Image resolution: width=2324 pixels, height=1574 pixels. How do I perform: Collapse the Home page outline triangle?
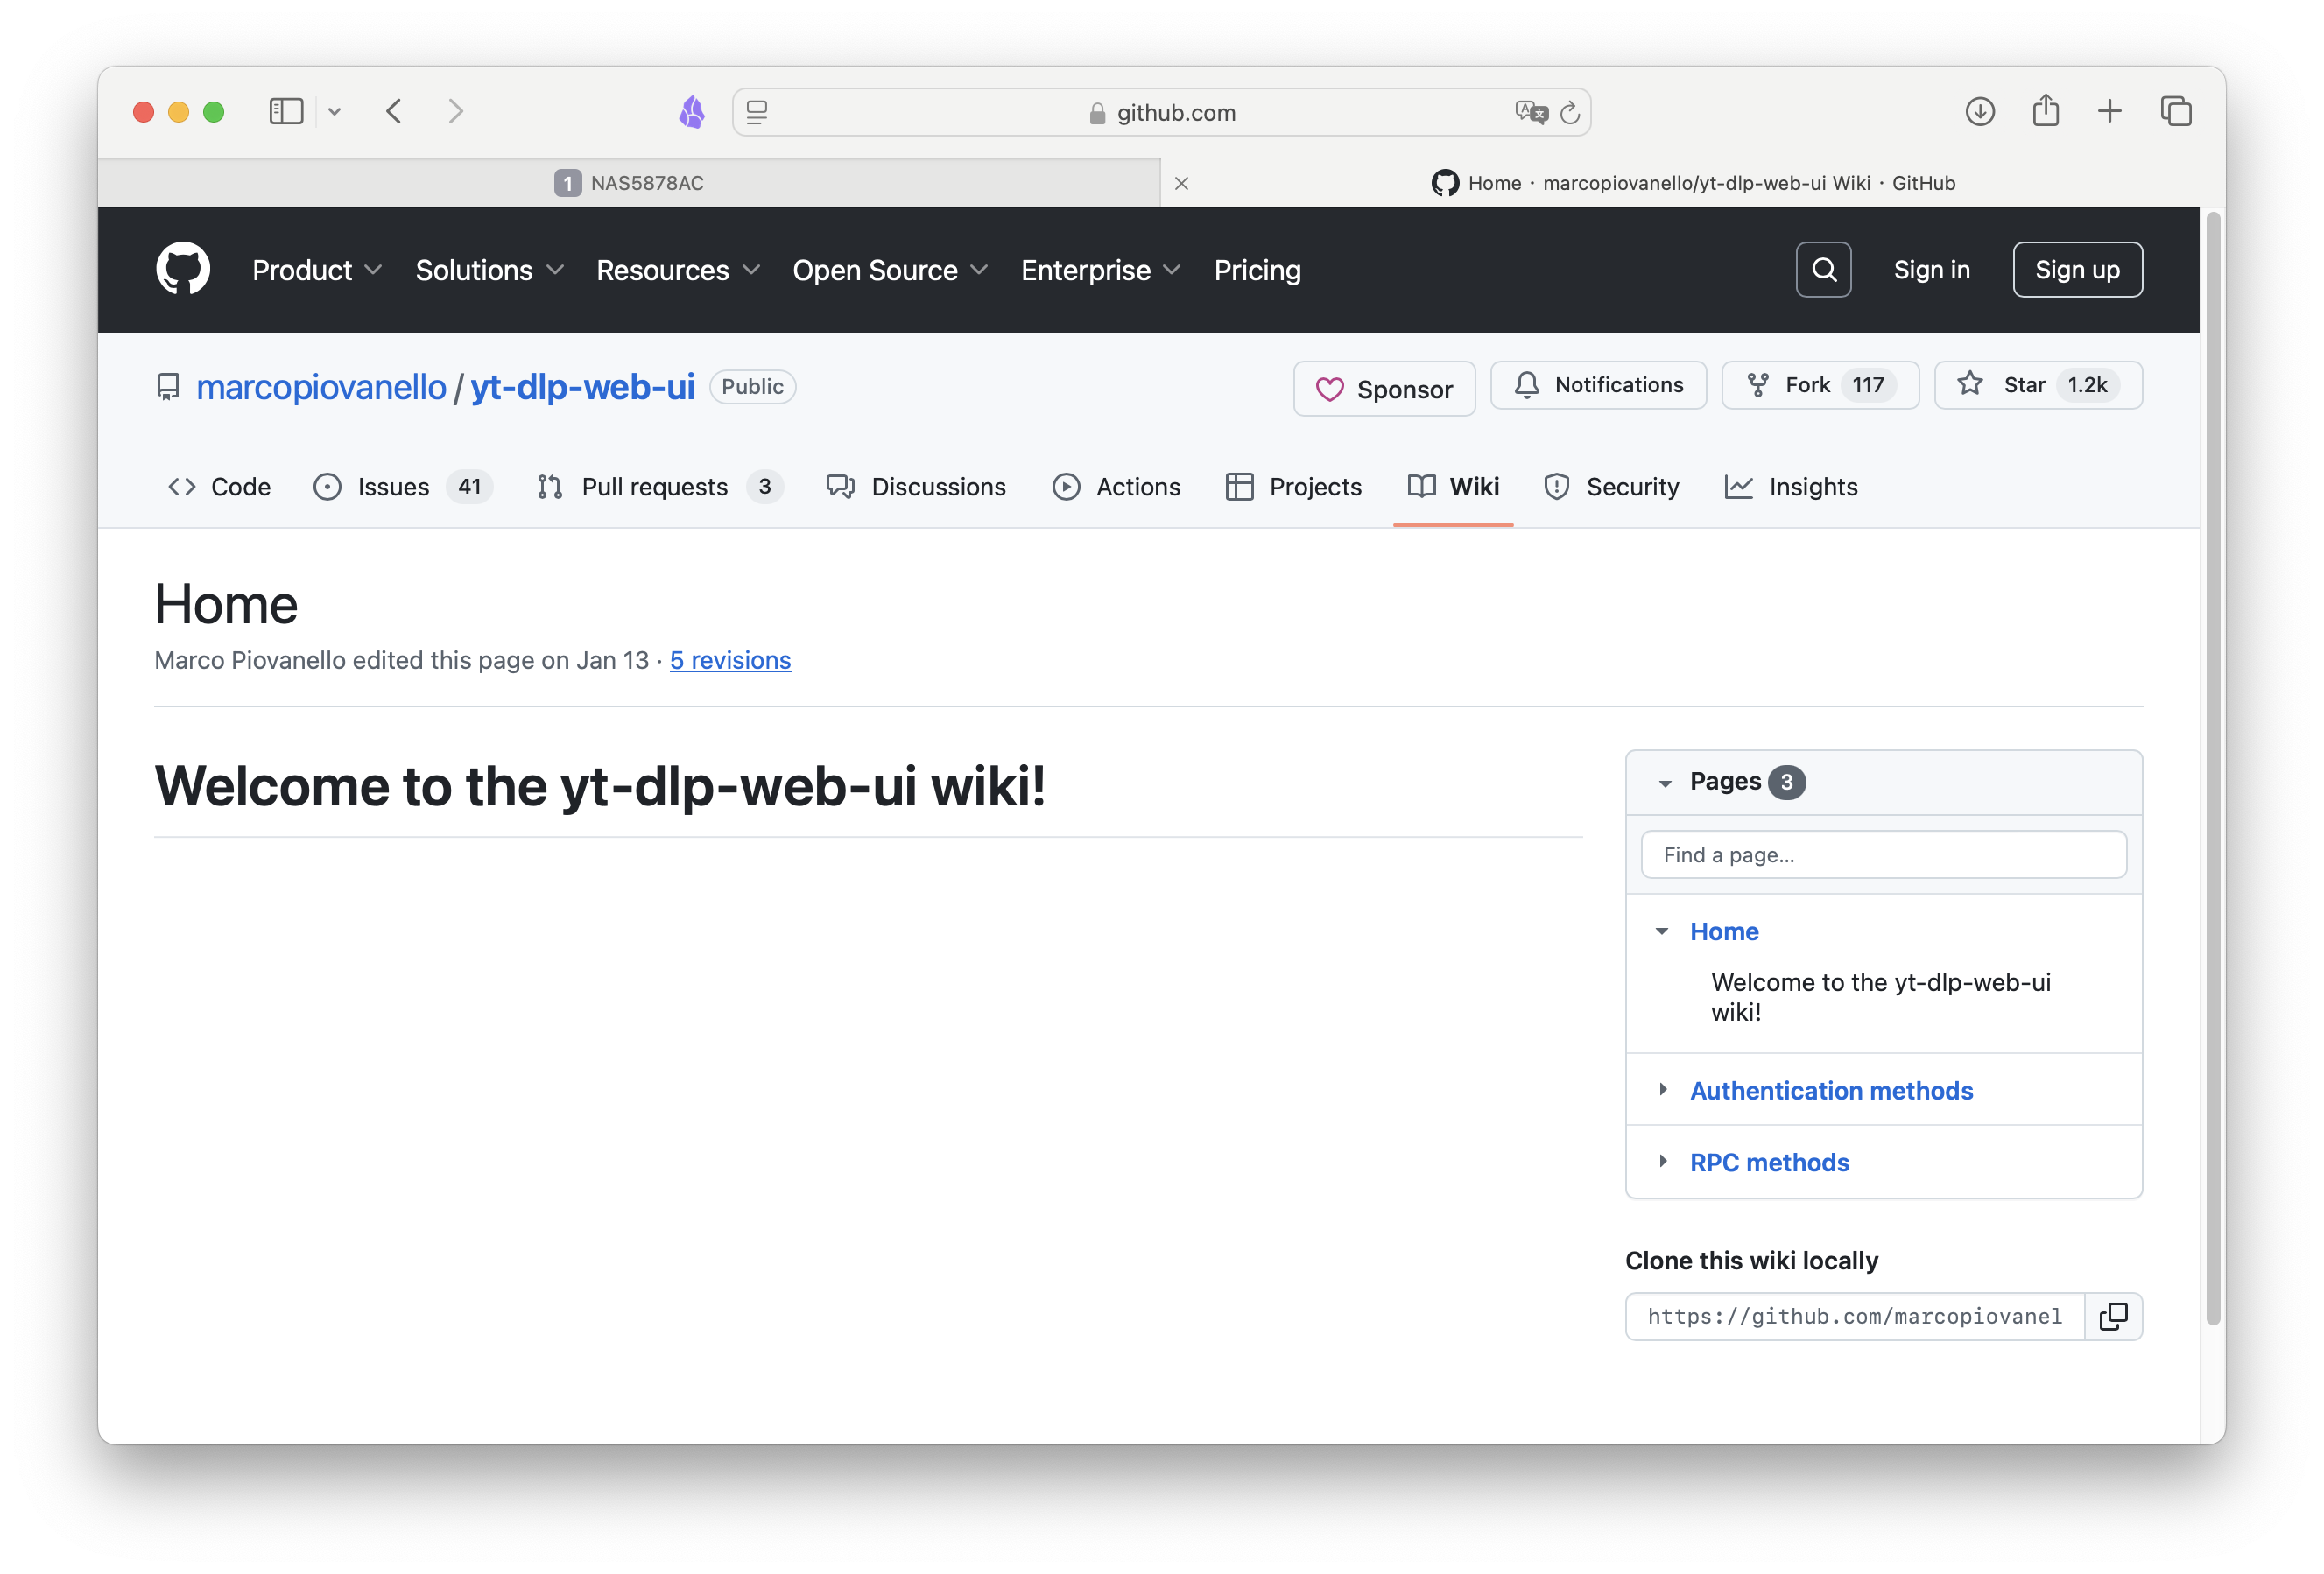[1662, 931]
